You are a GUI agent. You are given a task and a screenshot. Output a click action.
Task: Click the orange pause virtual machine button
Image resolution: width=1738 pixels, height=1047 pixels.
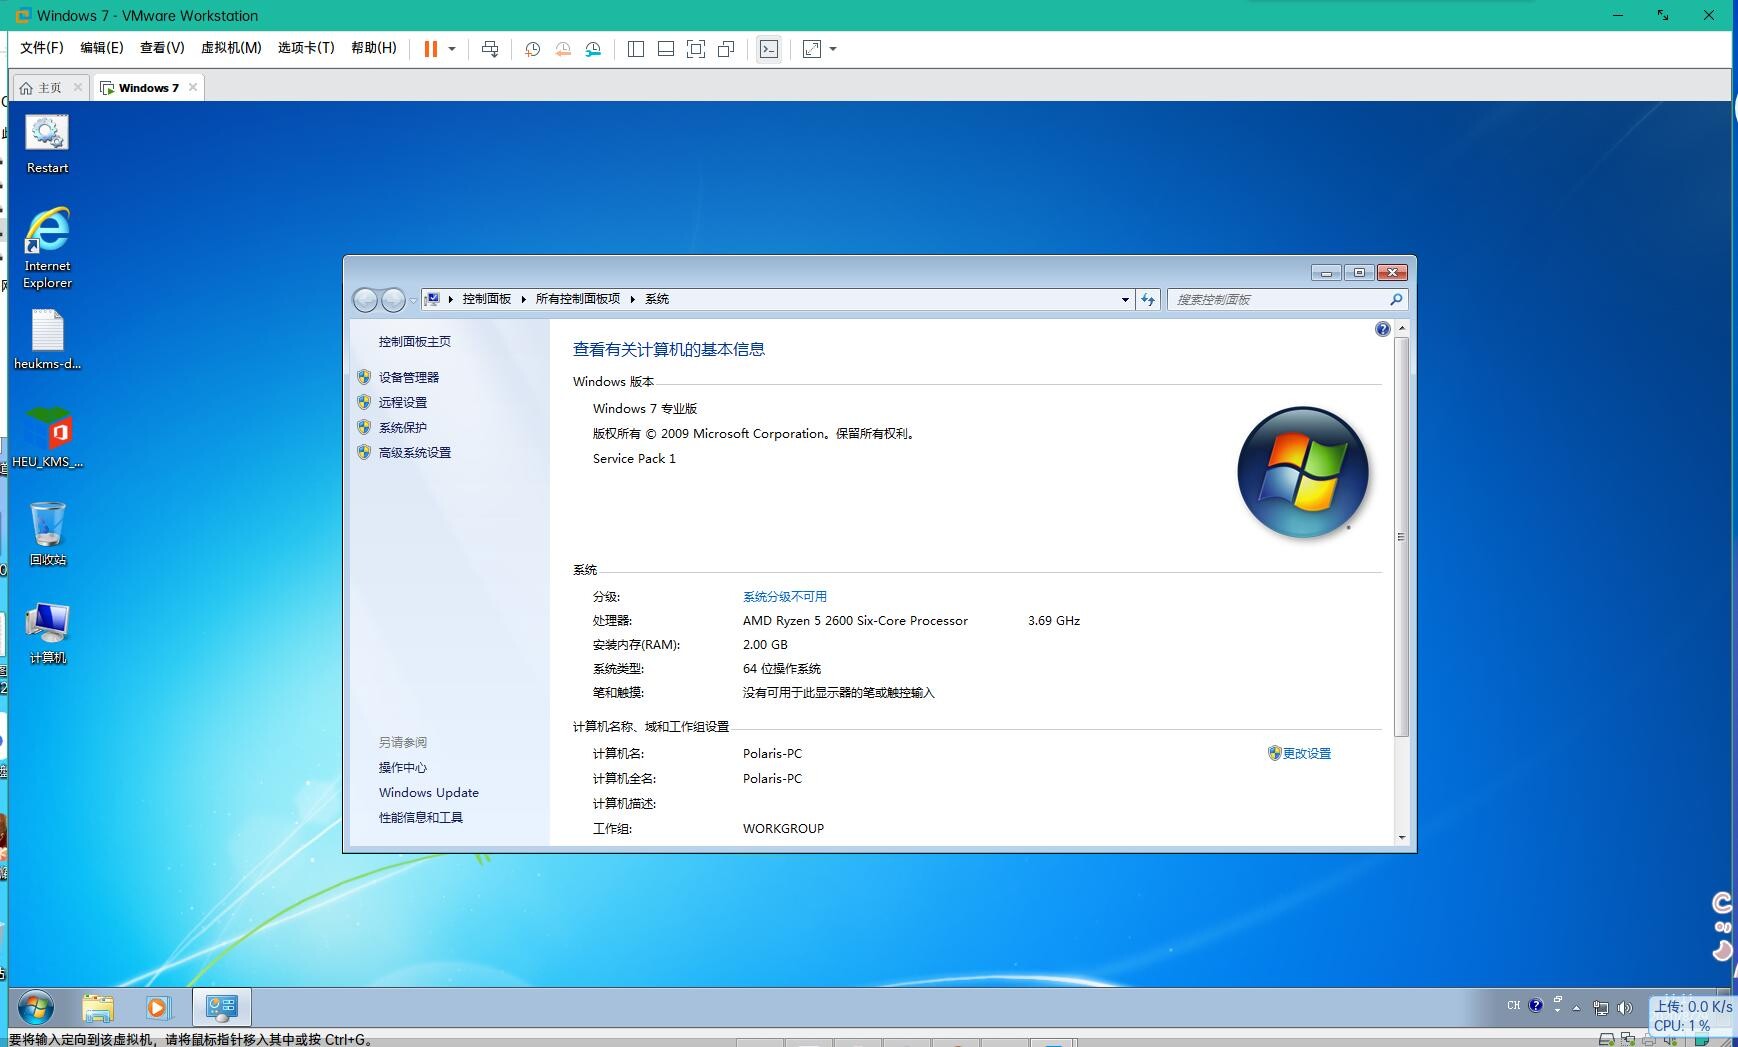pyautogui.click(x=431, y=49)
